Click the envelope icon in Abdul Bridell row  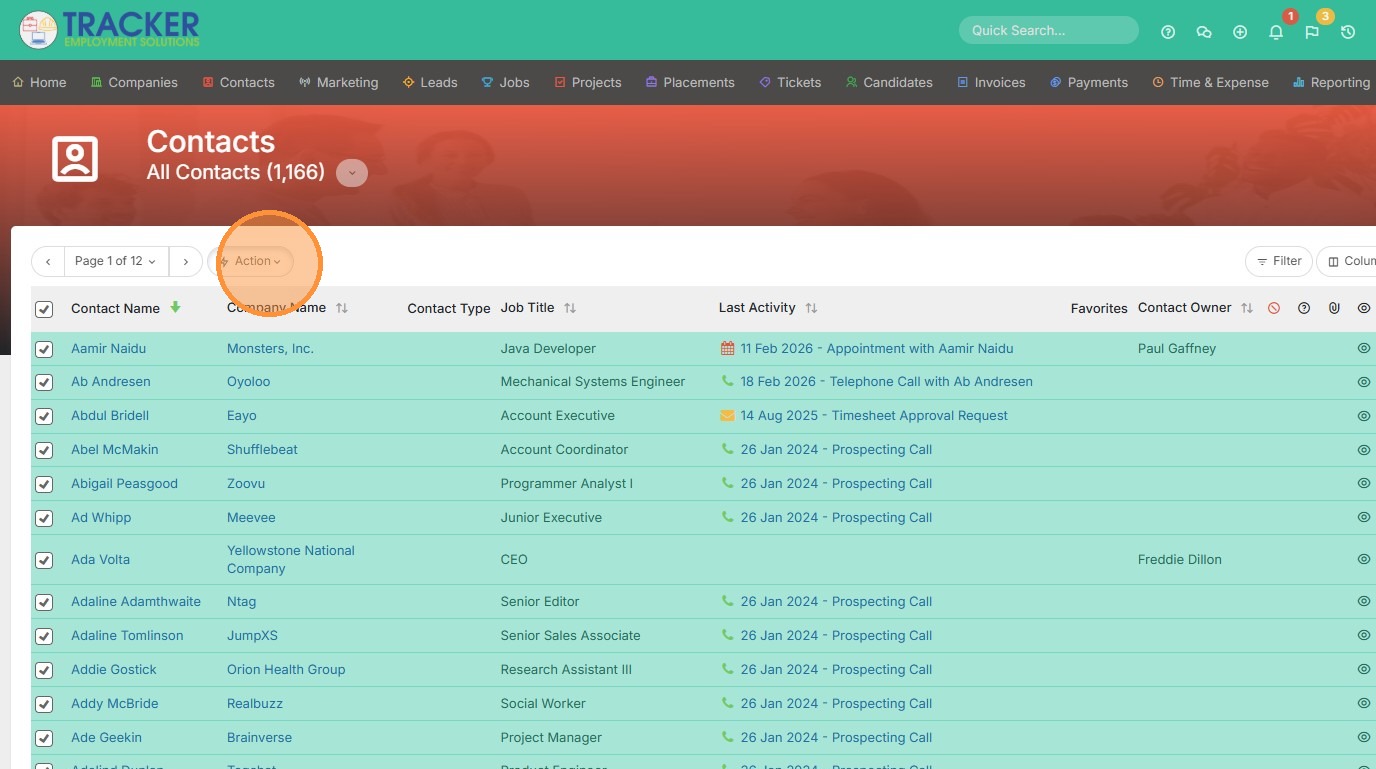[727, 415]
